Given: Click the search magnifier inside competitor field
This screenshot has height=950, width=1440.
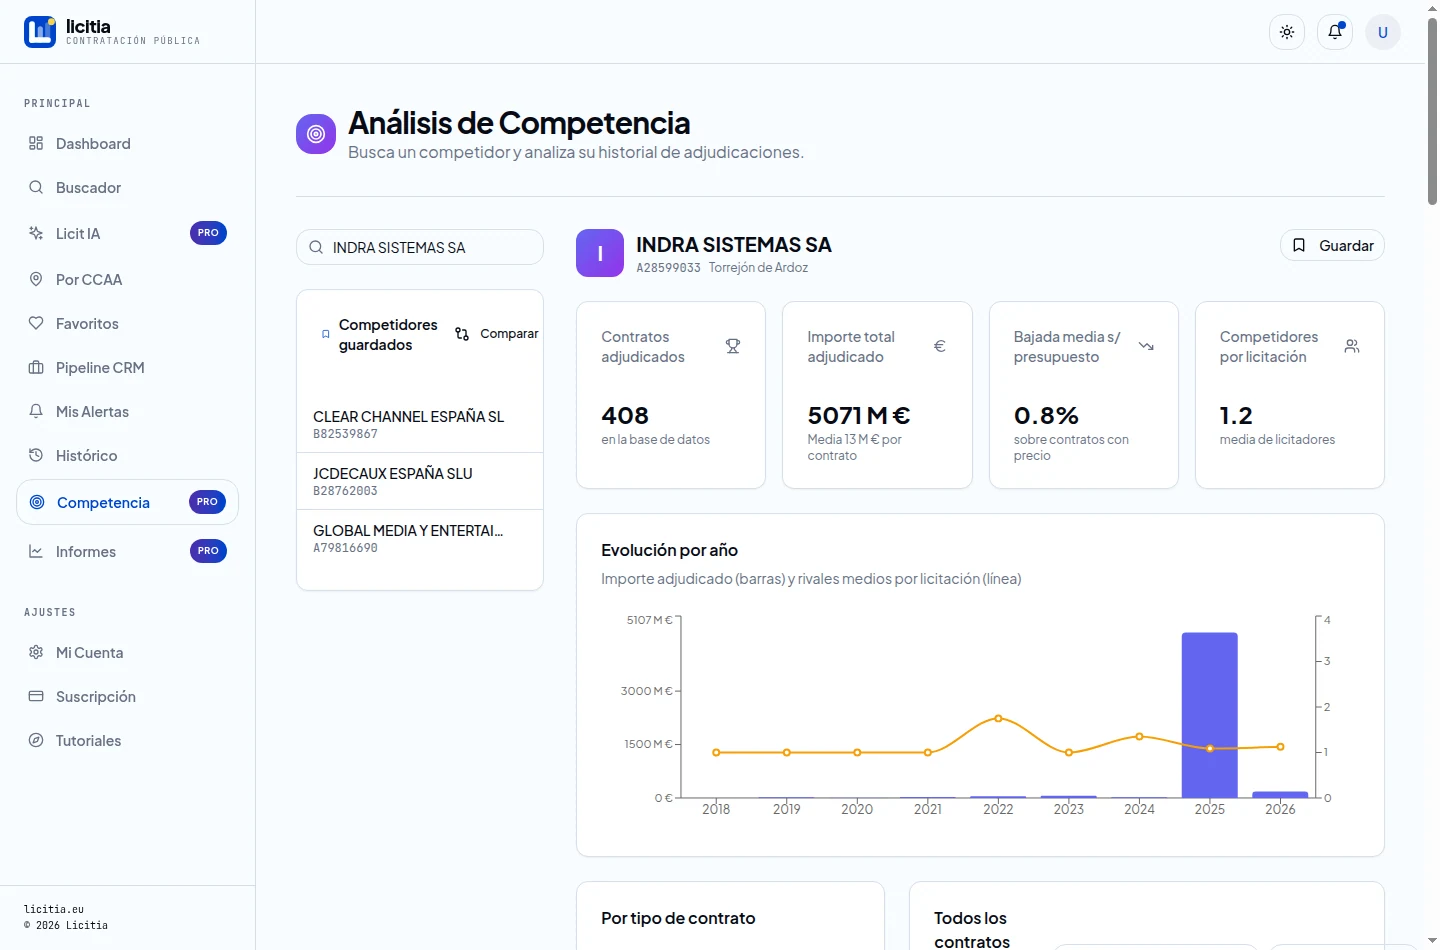Looking at the screenshot, I should (316, 247).
